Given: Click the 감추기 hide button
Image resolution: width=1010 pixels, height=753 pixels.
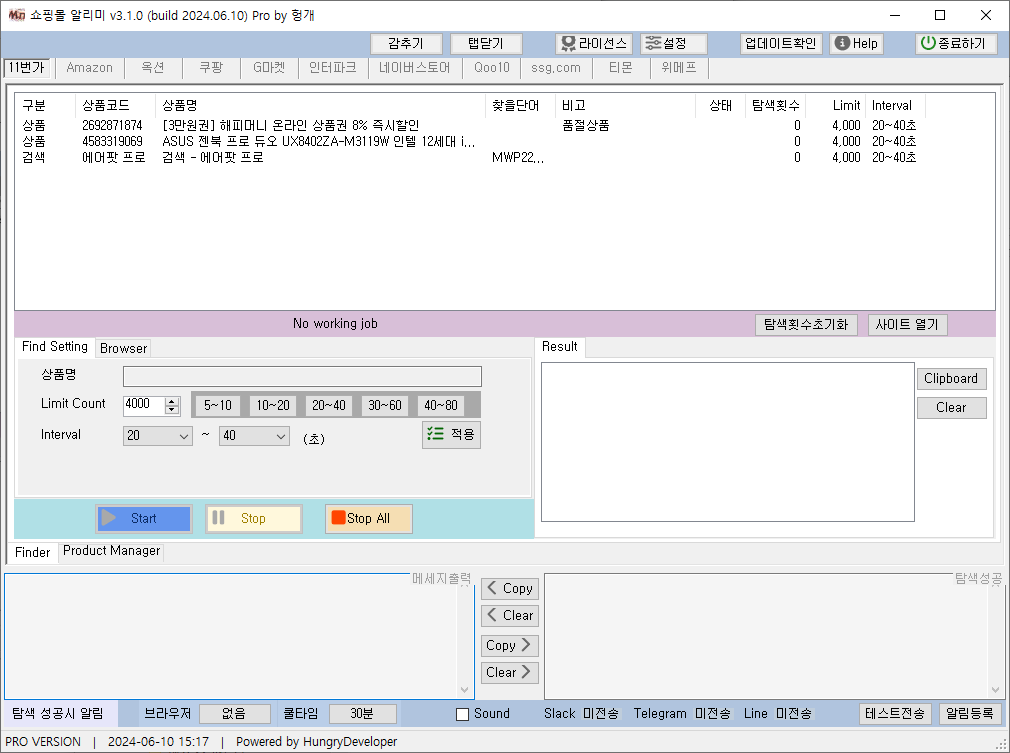Looking at the screenshot, I should tap(406, 44).
